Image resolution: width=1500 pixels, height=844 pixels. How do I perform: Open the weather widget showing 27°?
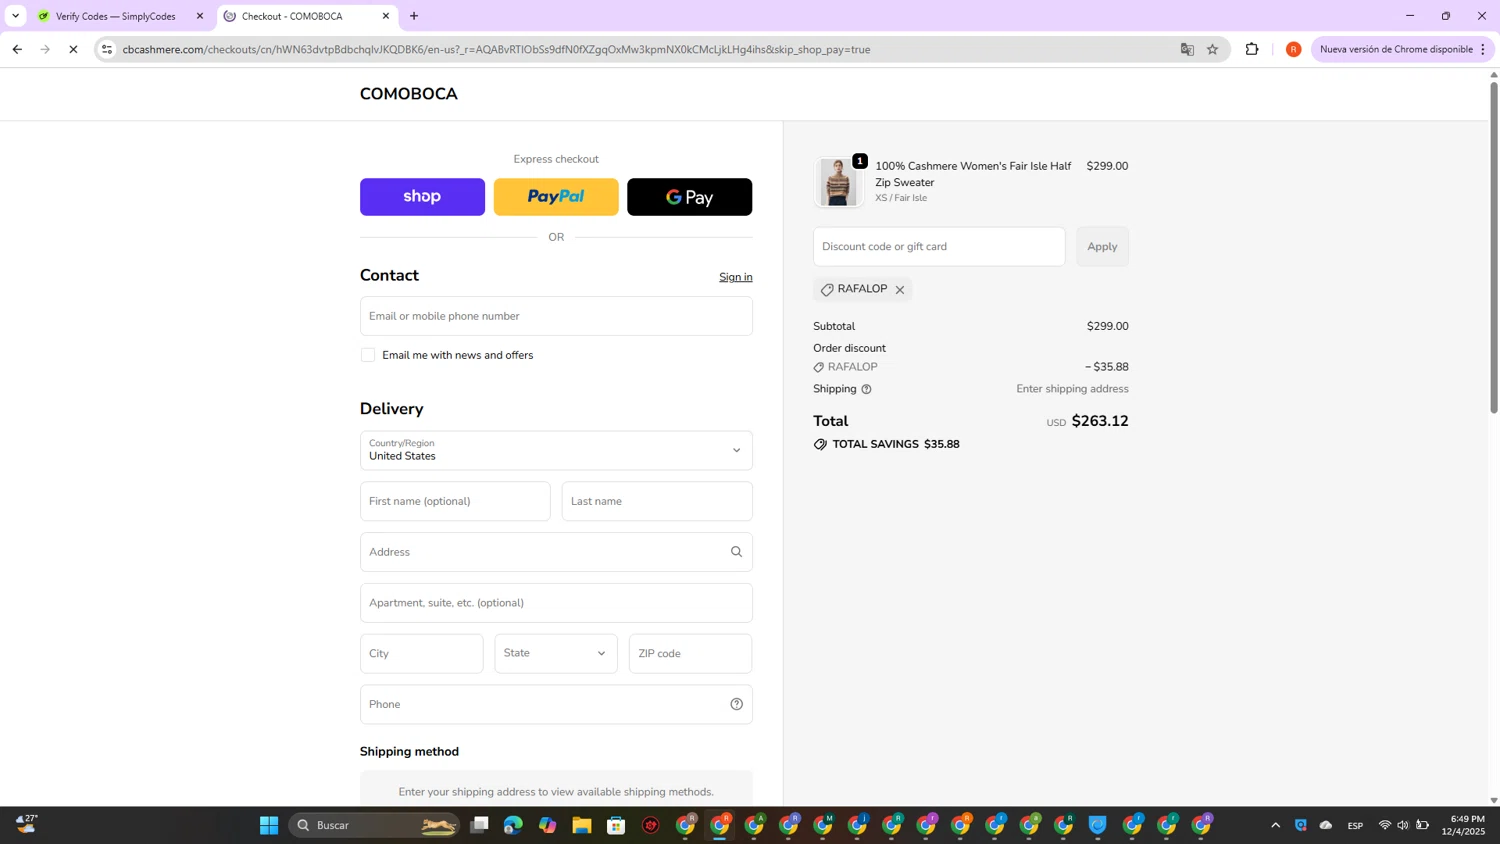tap(27, 824)
